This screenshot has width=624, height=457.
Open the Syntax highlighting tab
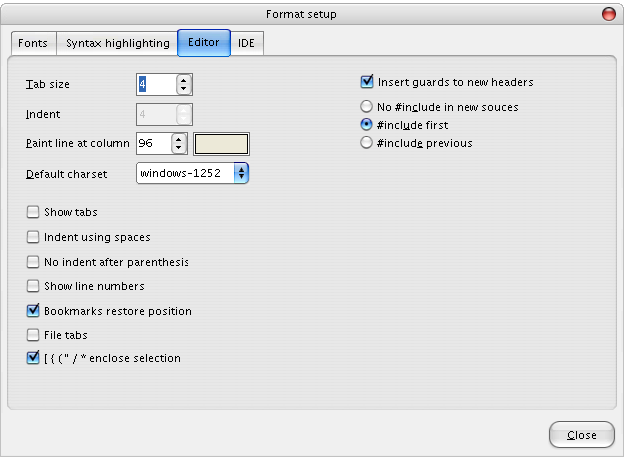coord(117,43)
